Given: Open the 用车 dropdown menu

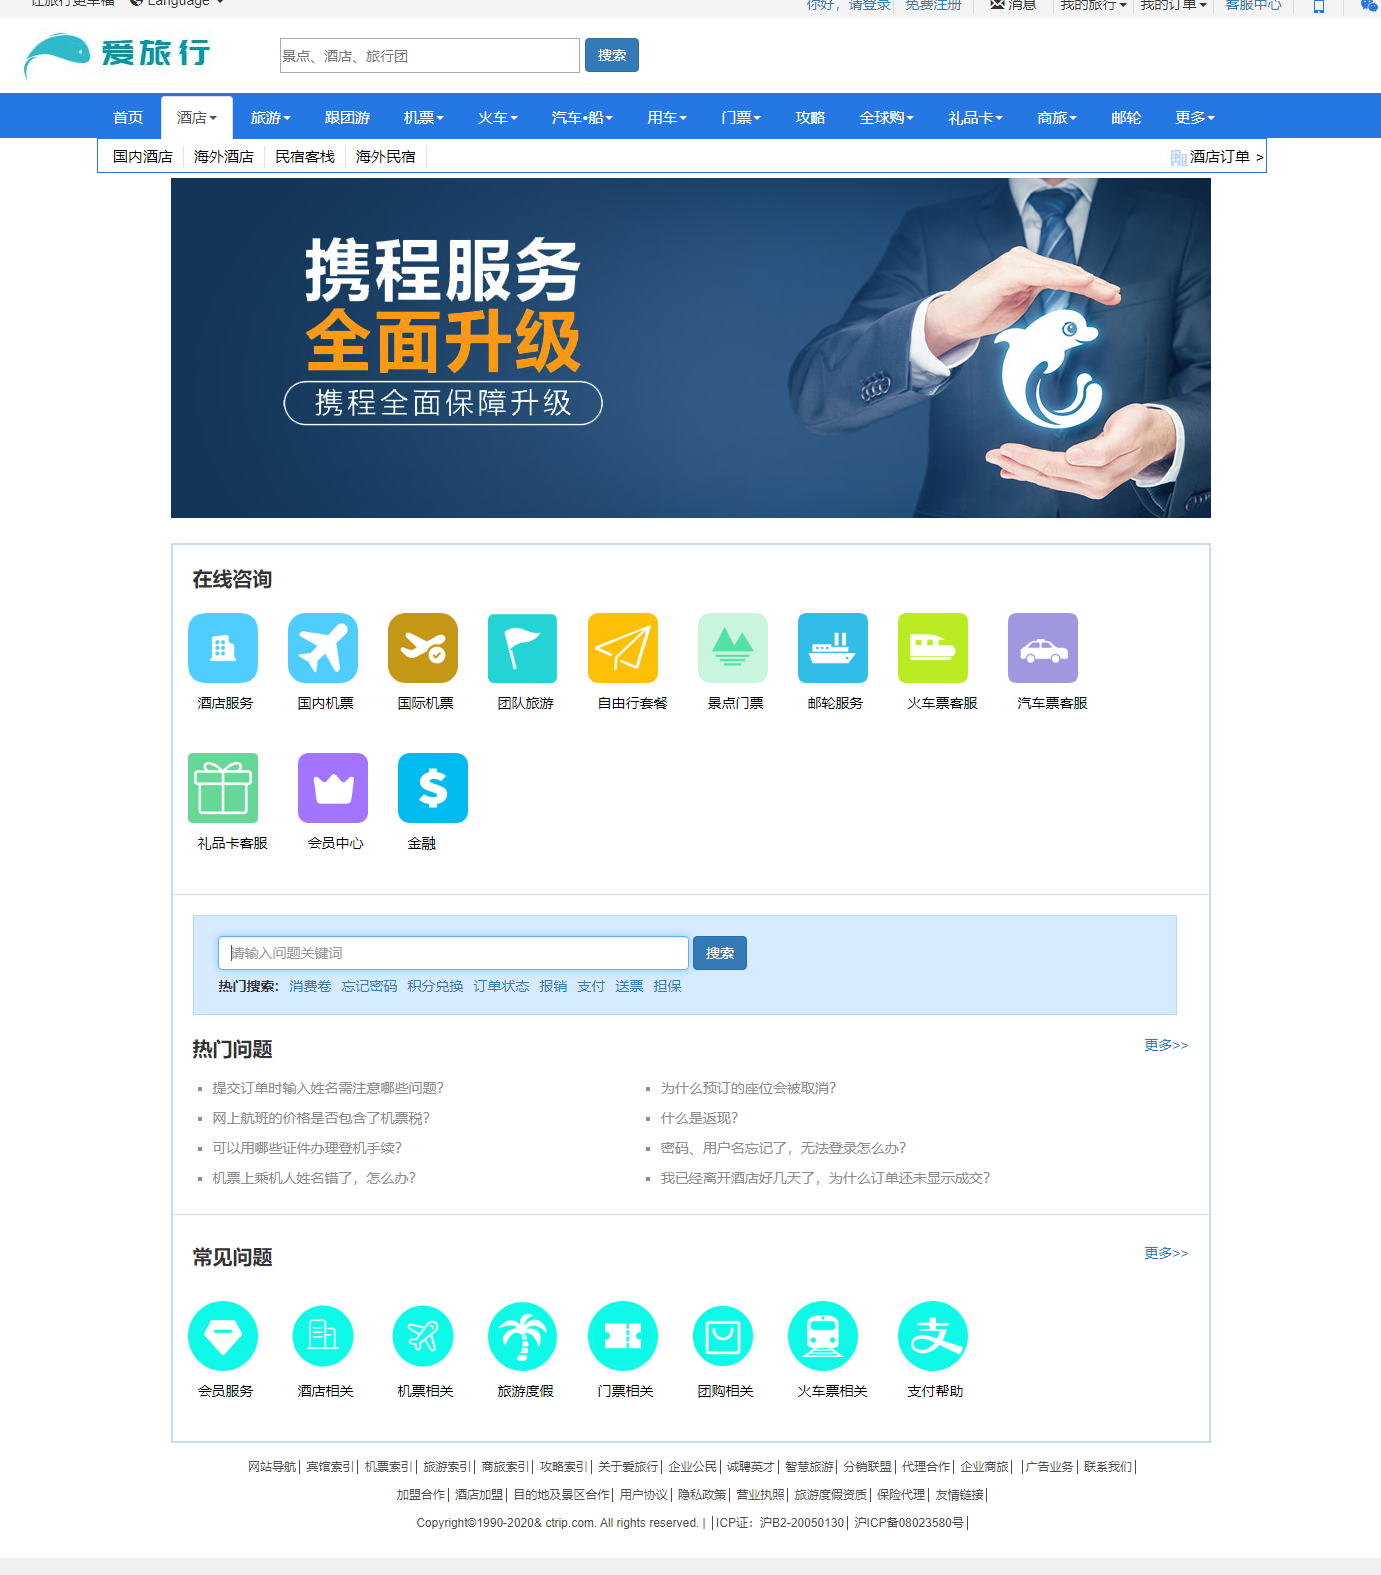Looking at the screenshot, I should coord(667,117).
